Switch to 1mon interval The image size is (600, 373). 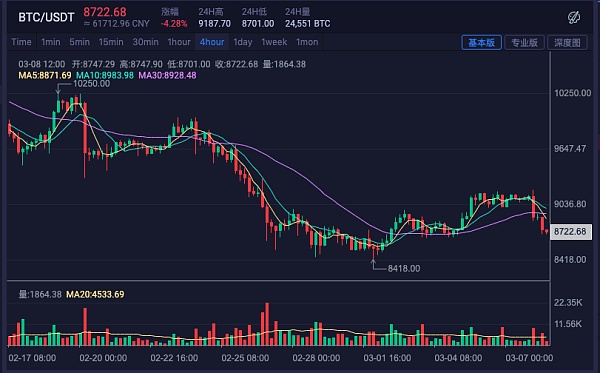307,42
